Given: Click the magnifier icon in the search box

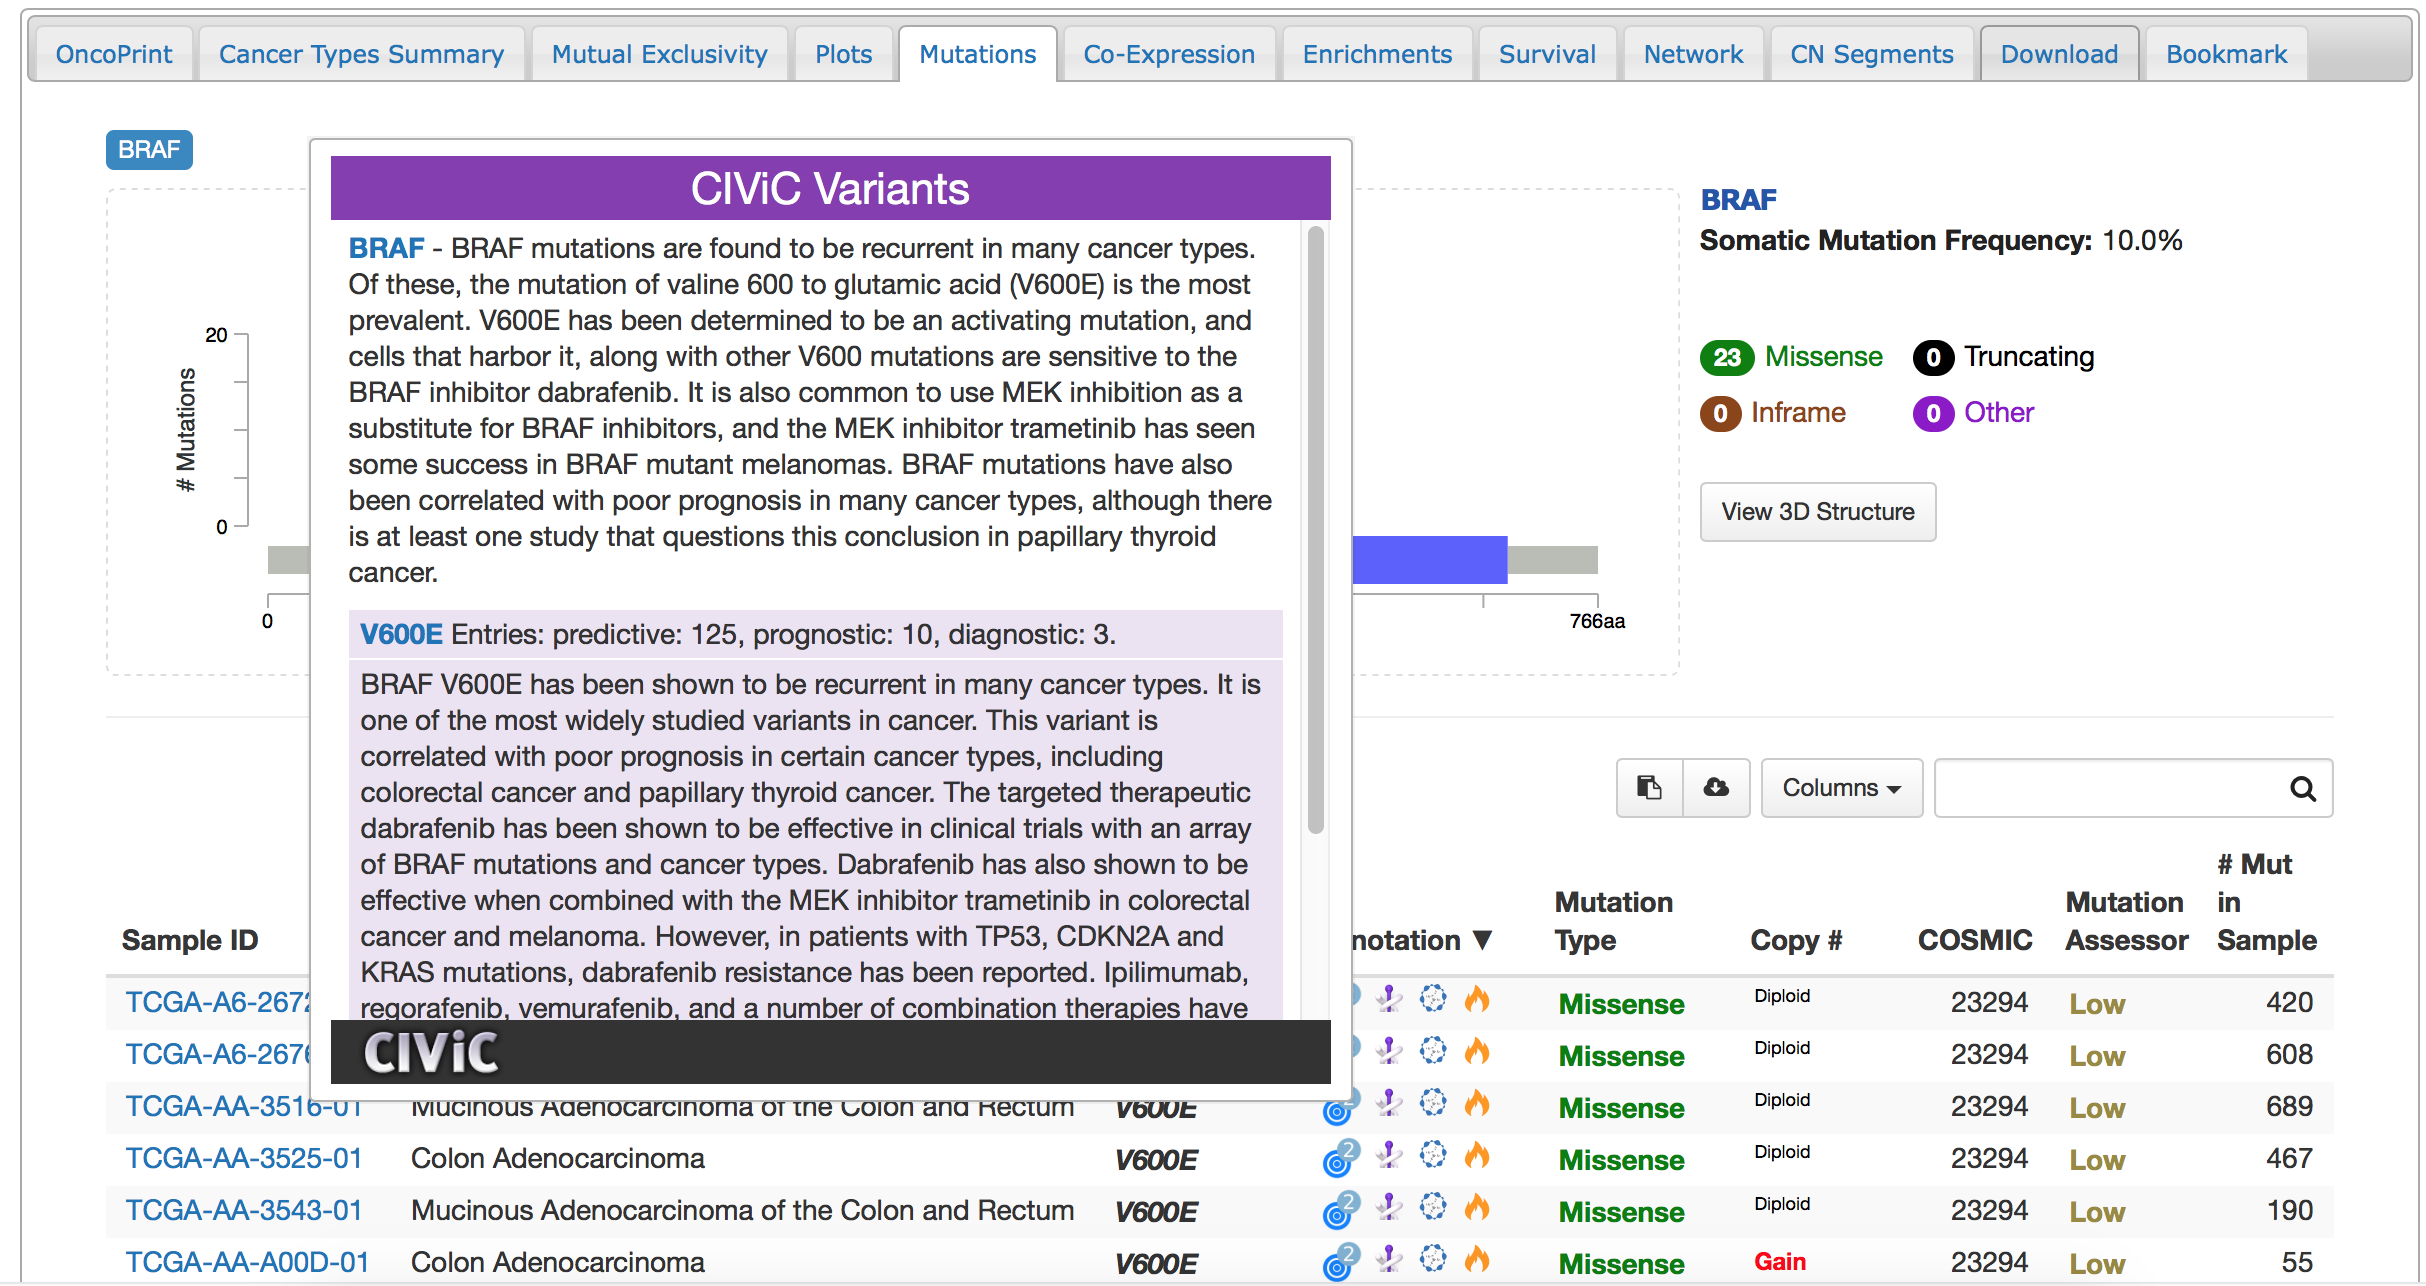Looking at the screenshot, I should tap(2303, 789).
